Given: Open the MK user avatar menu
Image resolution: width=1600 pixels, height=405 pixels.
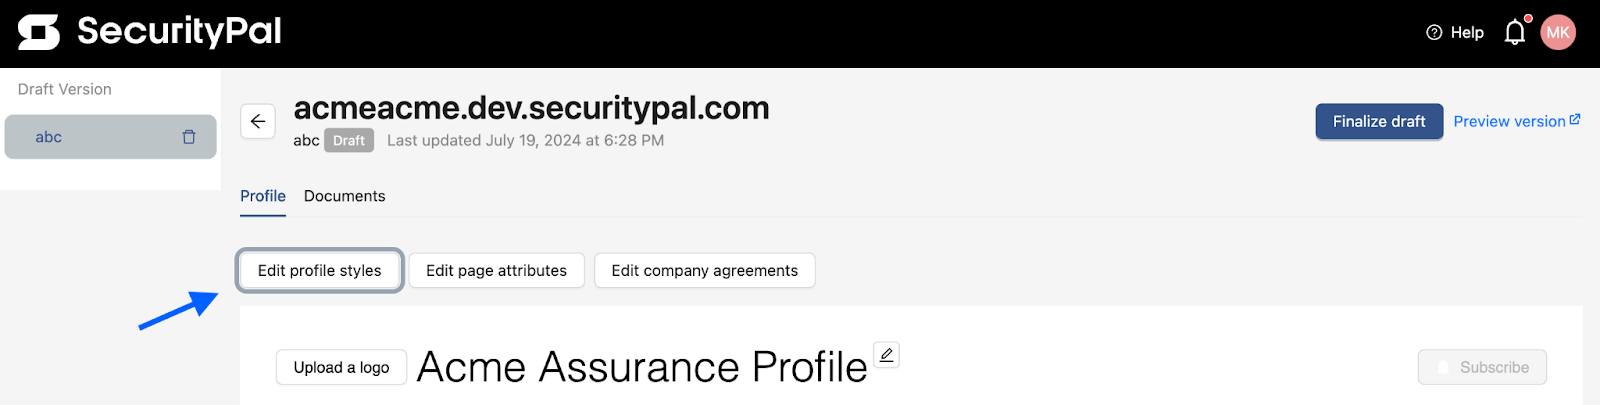Looking at the screenshot, I should 1558,32.
